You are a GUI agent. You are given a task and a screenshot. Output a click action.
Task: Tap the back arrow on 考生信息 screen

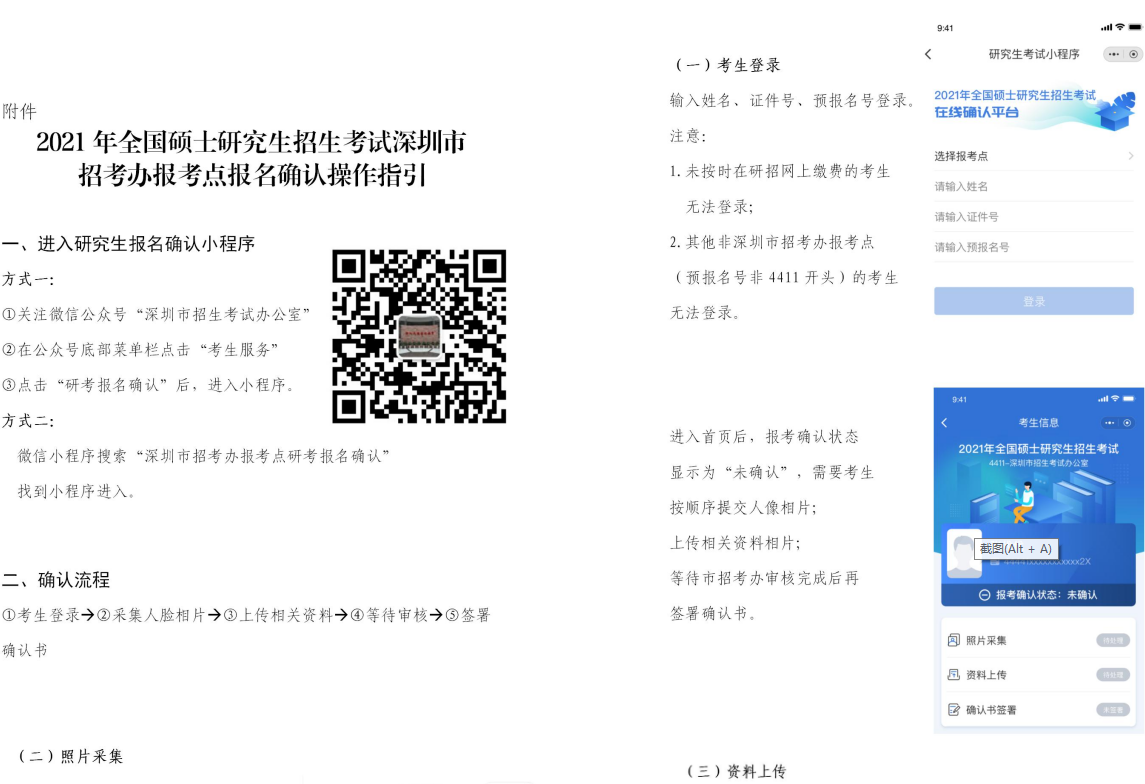tap(945, 423)
